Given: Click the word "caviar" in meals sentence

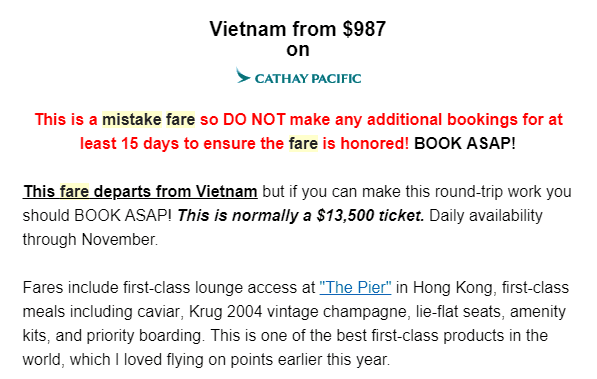Looking at the screenshot, I should tap(161, 312).
